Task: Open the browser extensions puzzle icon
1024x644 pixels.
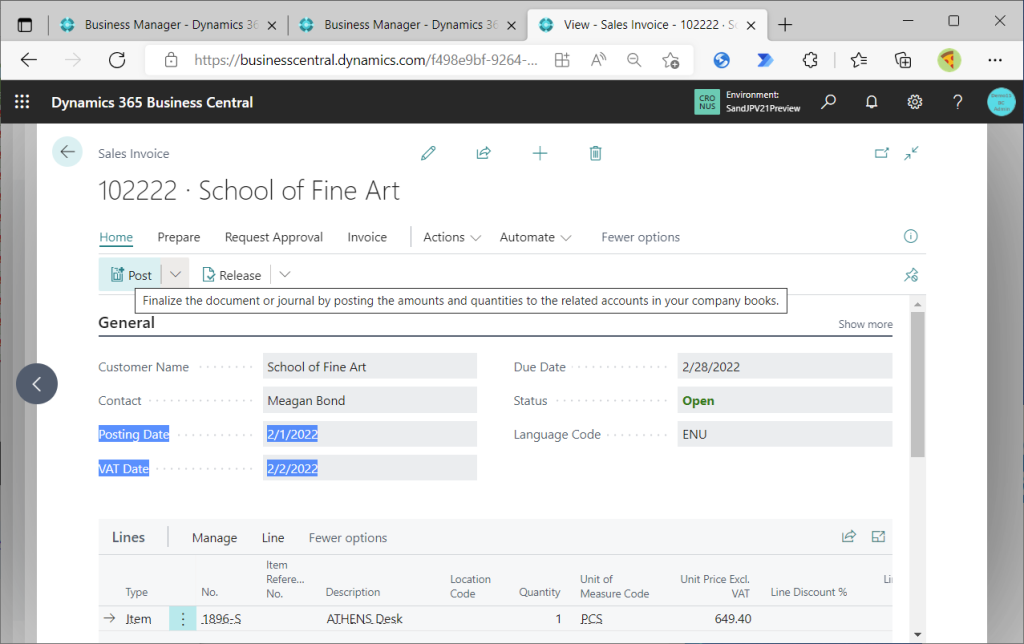Action: [x=810, y=60]
